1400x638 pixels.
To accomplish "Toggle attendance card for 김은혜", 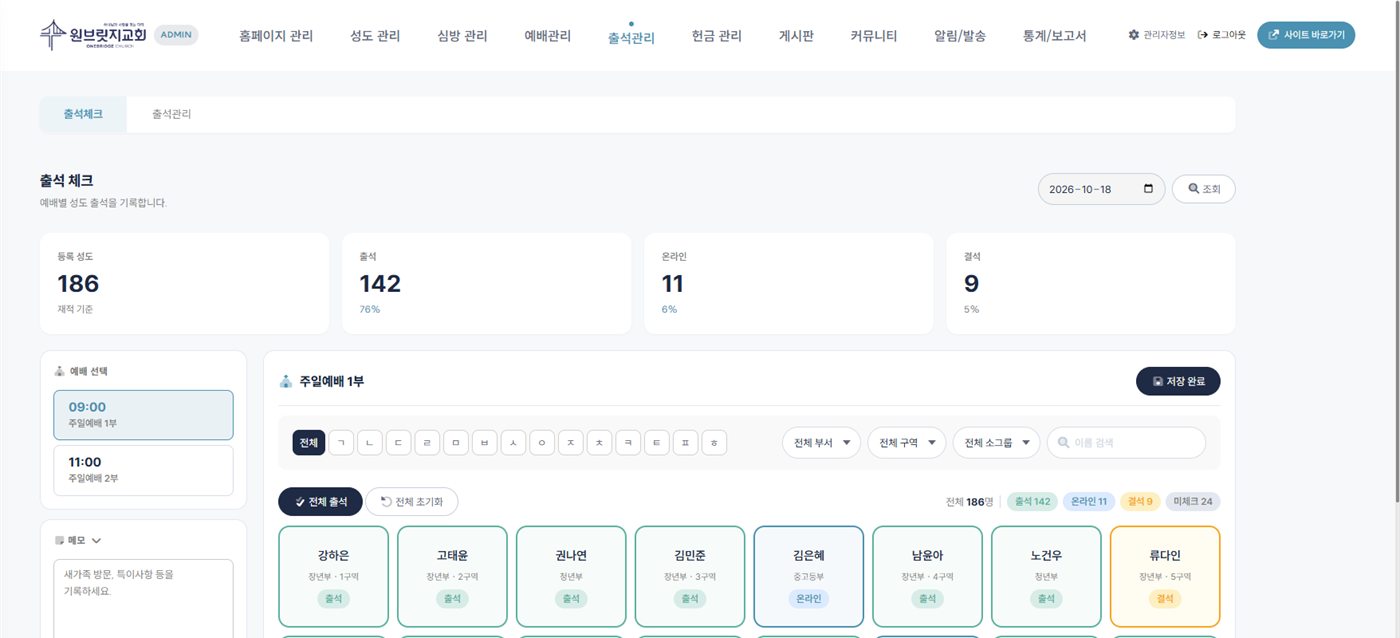I will 809,577.
